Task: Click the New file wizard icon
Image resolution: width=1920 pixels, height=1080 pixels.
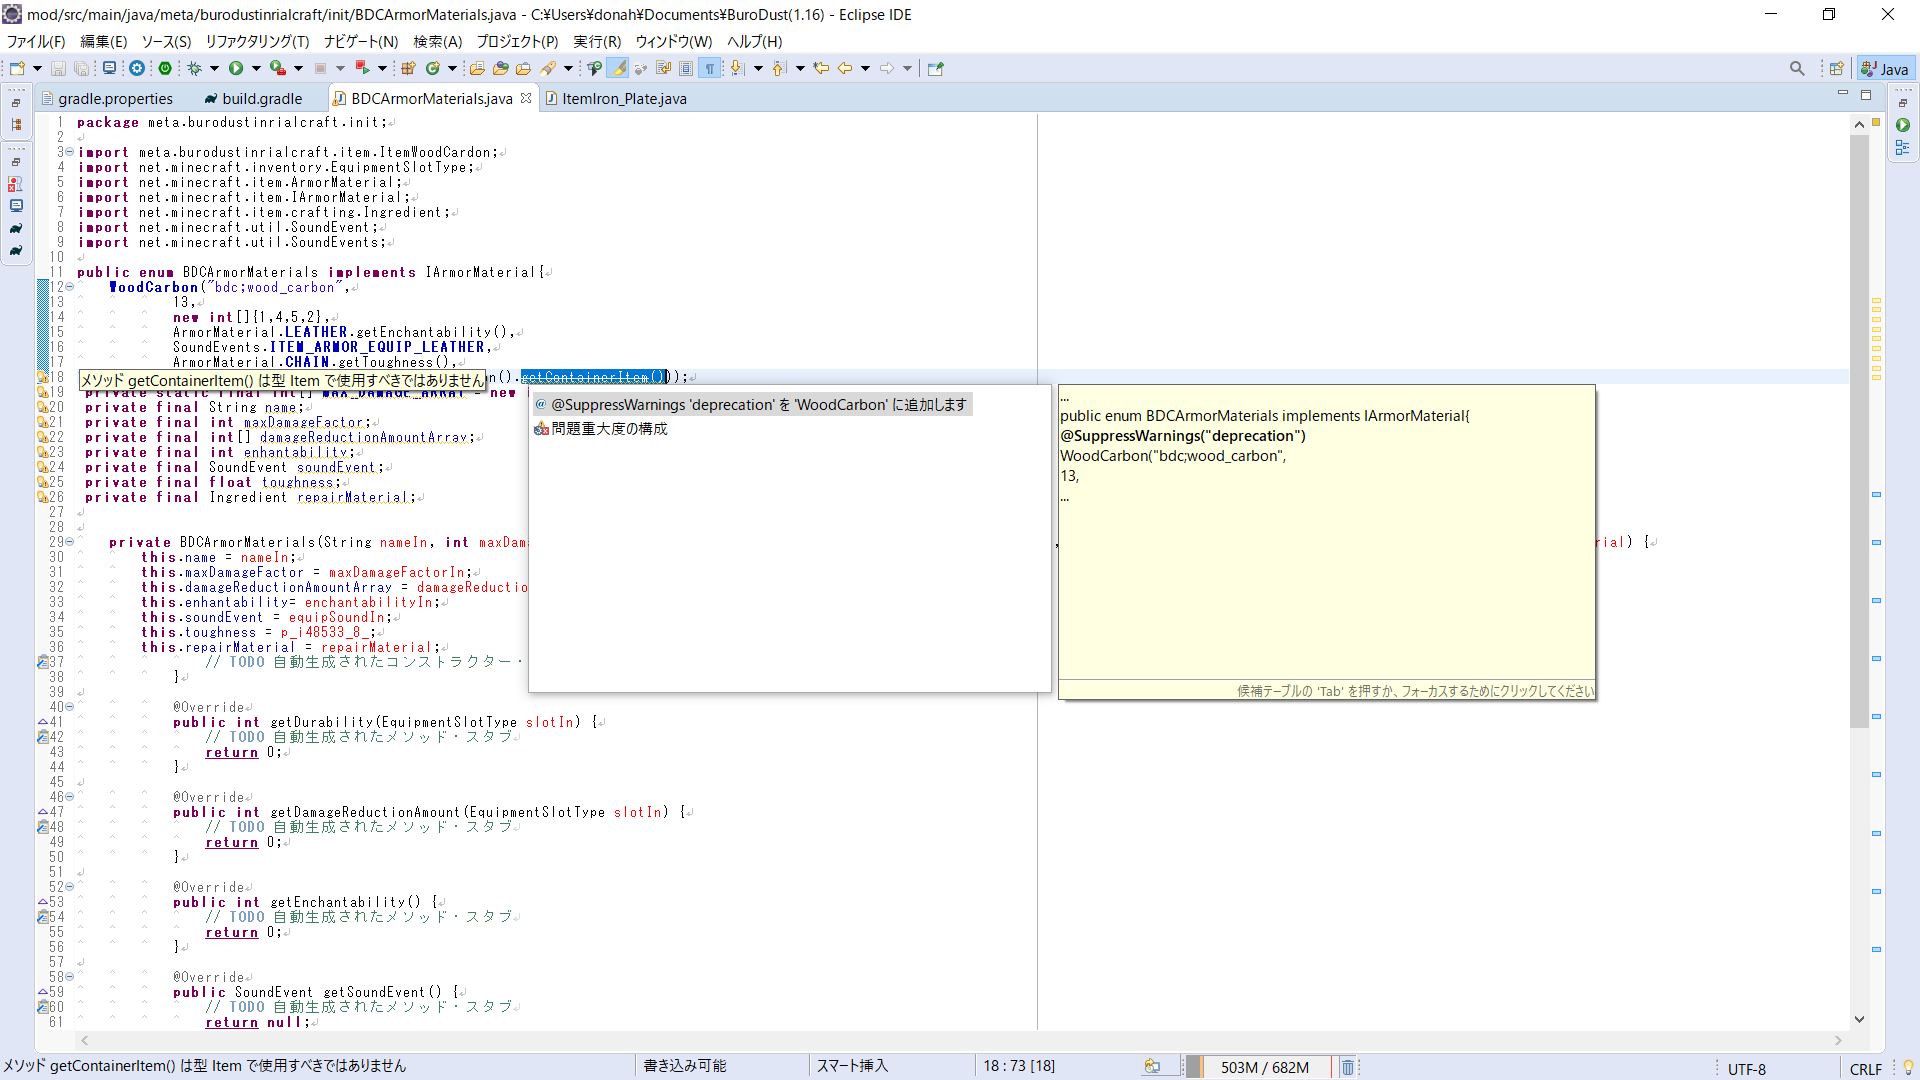Action: click(17, 68)
